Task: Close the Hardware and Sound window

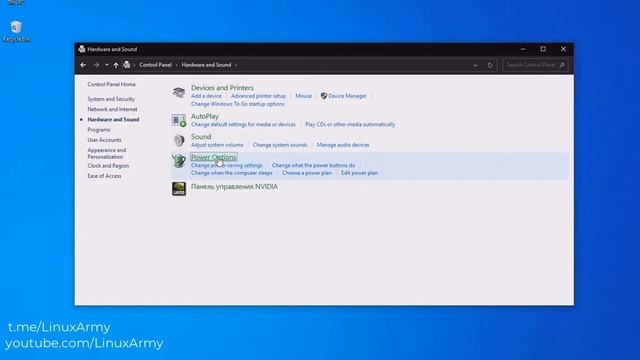Action: [x=563, y=49]
